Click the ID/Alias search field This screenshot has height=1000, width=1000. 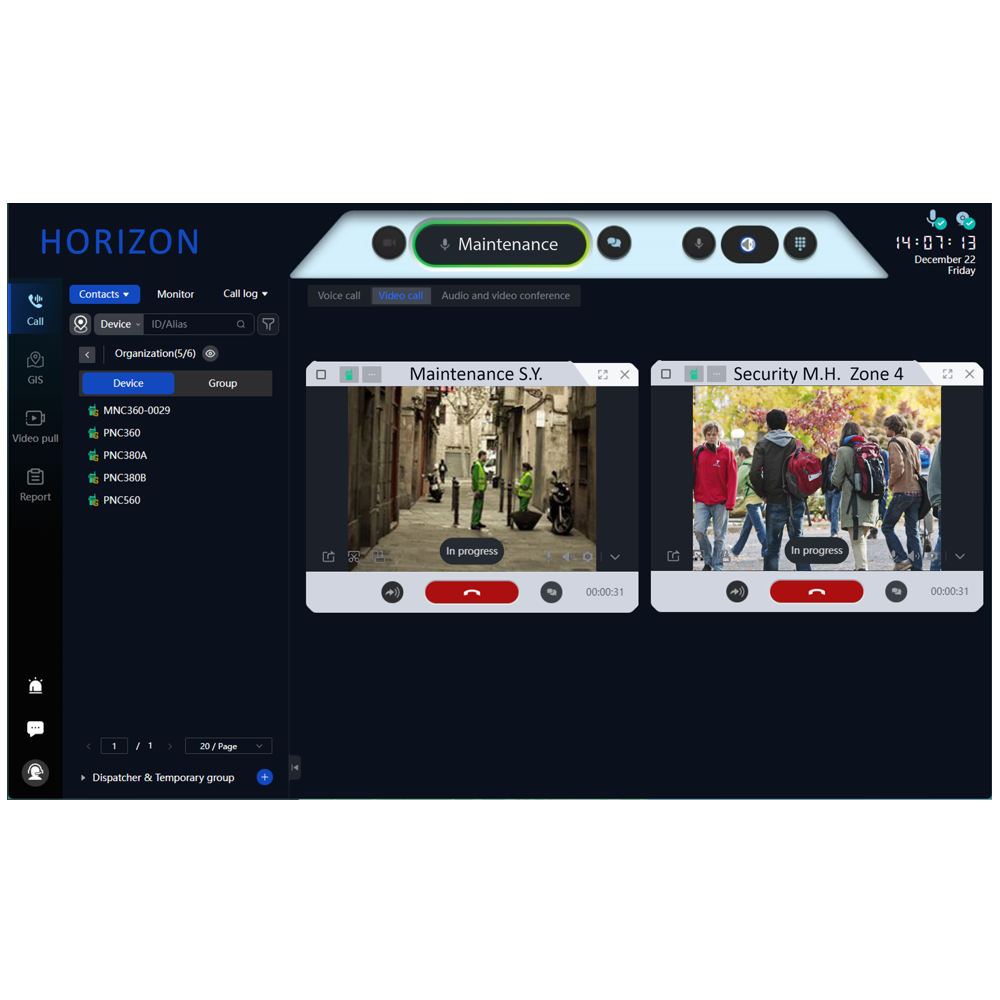tap(190, 324)
